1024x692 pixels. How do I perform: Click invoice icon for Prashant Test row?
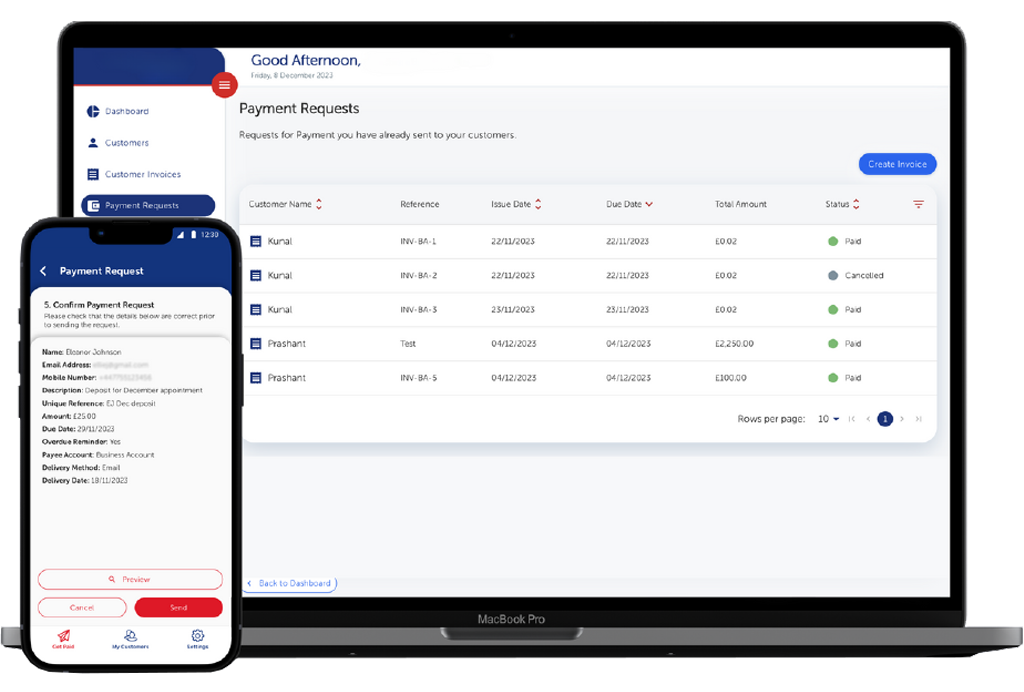pyautogui.click(x=255, y=344)
